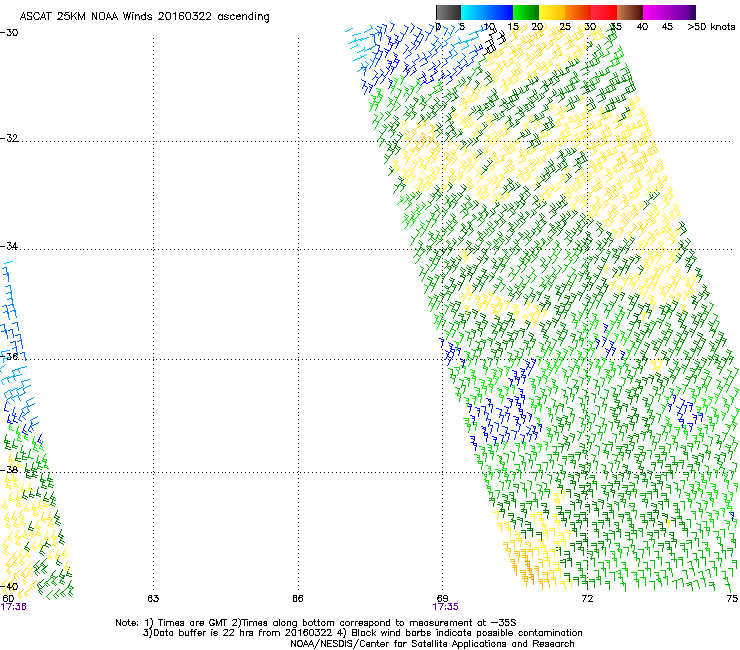Click the note line beginning 'Note: 1) Times are GMT'
This screenshot has height=650, width=740.
pyautogui.click(x=316, y=623)
